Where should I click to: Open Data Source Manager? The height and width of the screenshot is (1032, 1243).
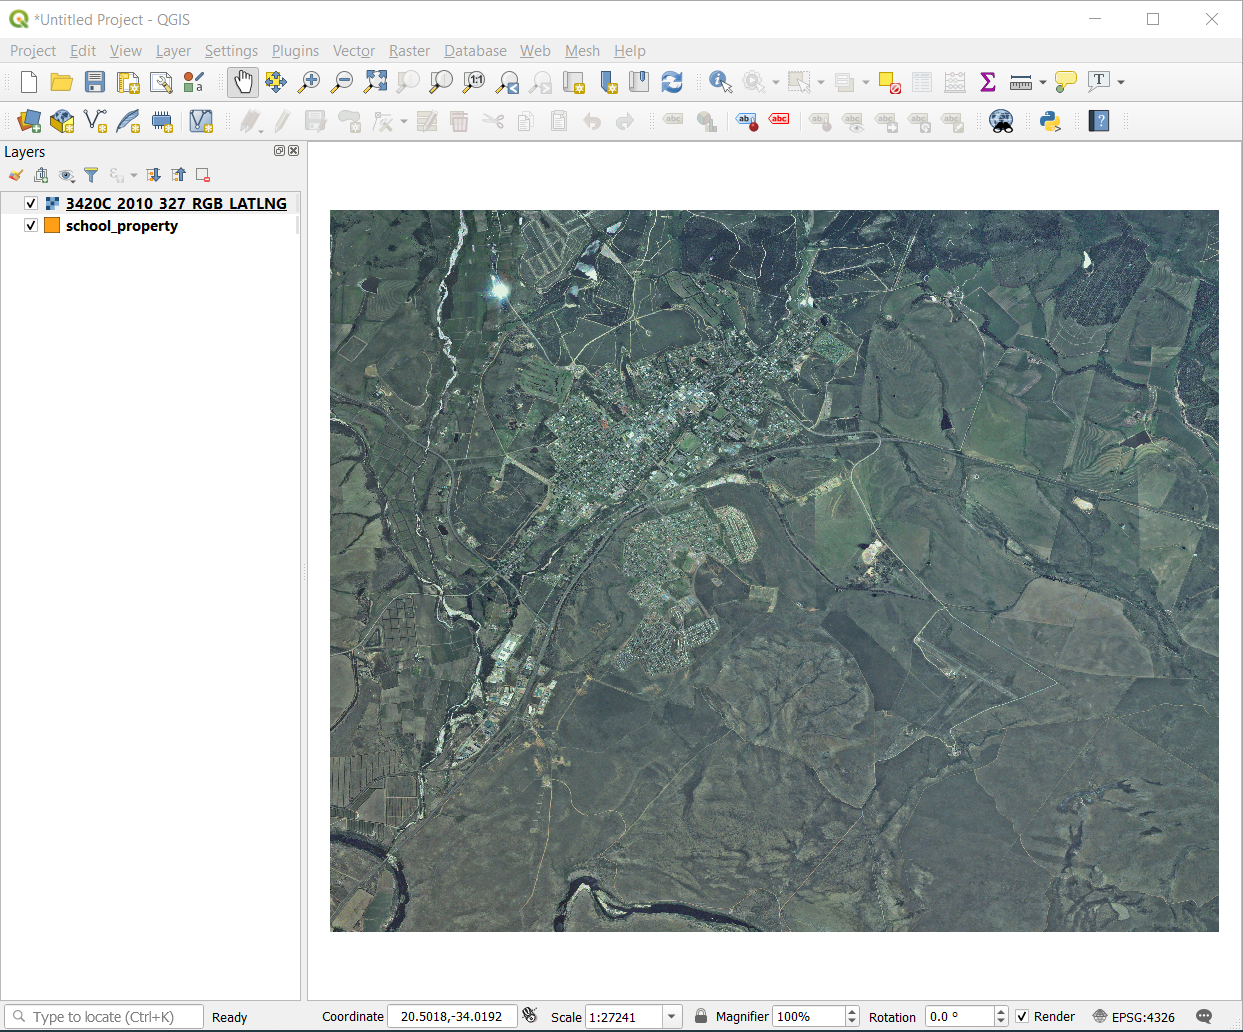point(29,121)
